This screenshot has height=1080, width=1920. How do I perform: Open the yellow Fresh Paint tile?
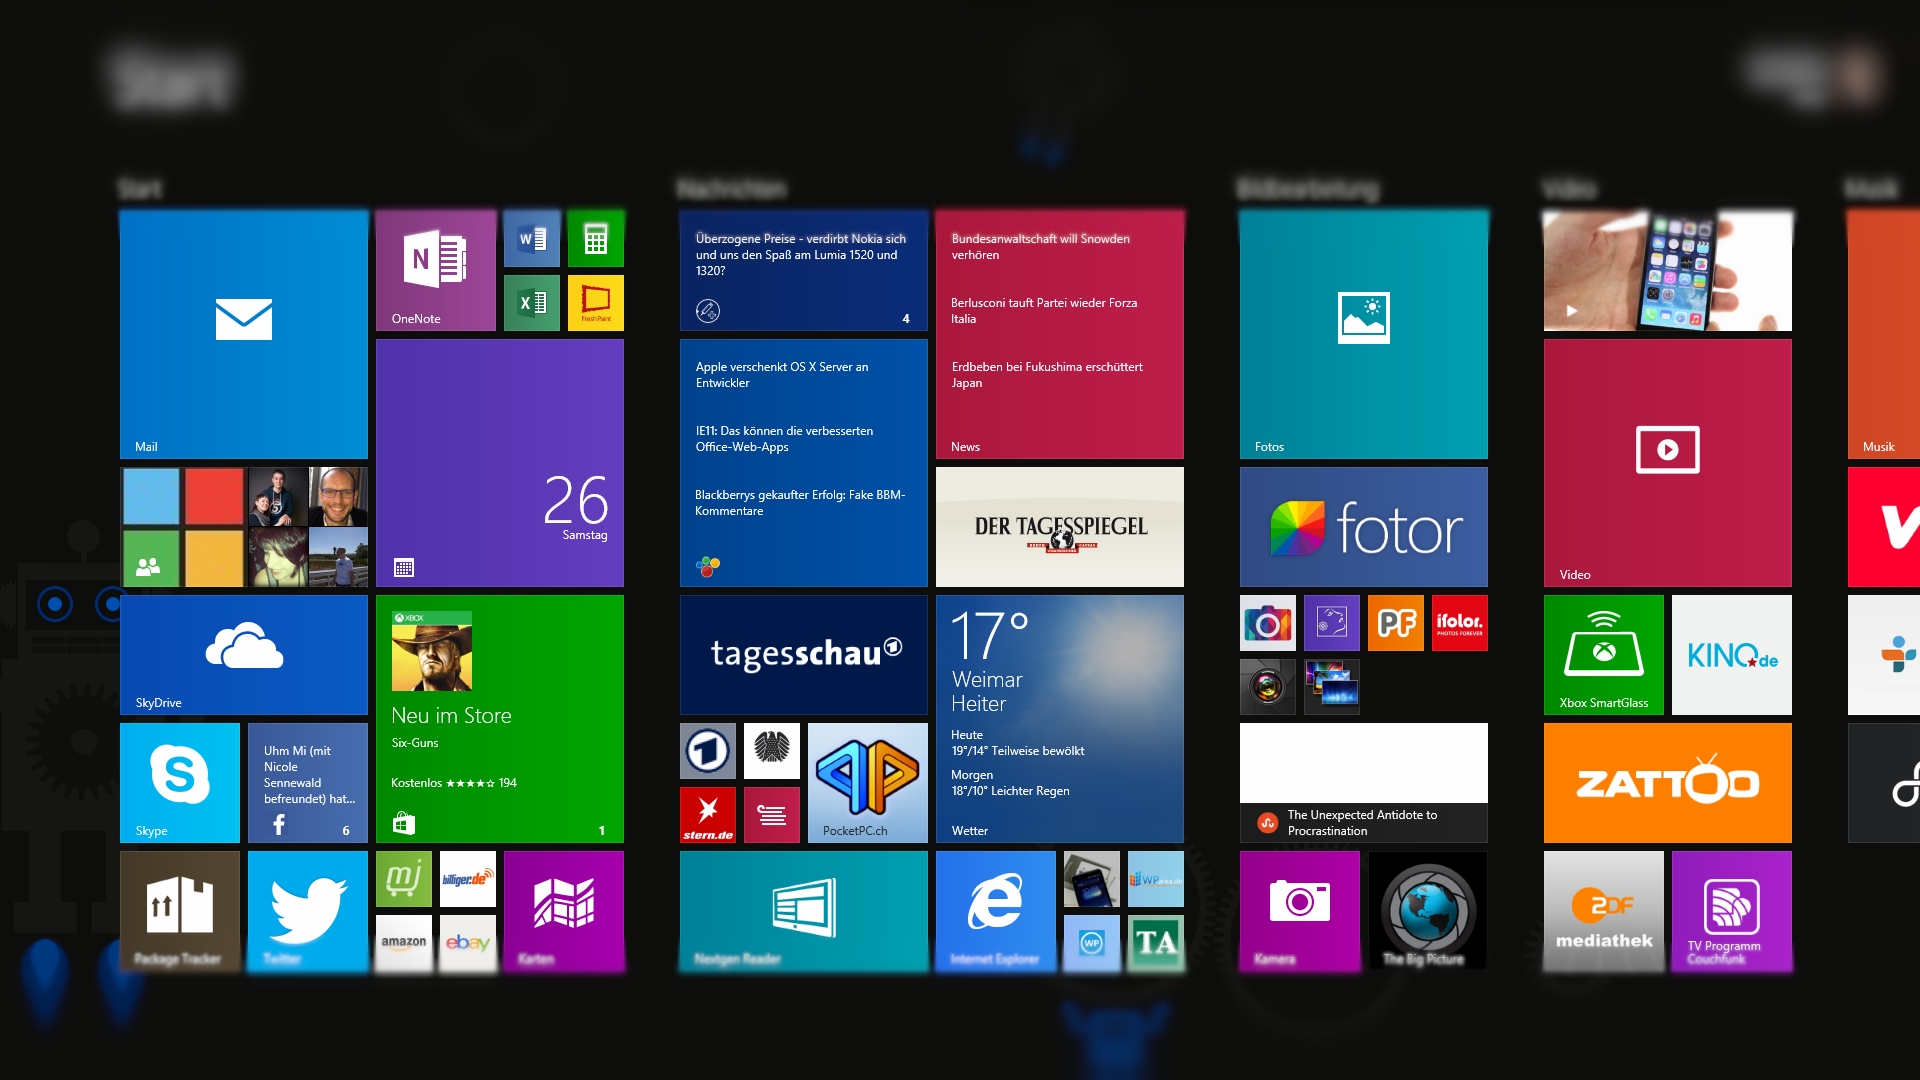(x=596, y=303)
